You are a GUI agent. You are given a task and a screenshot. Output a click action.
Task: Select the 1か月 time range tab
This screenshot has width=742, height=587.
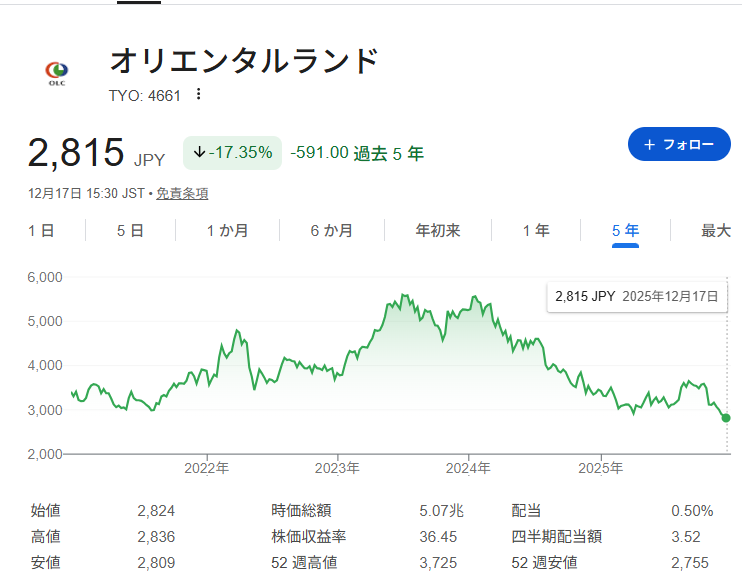tap(227, 231)
